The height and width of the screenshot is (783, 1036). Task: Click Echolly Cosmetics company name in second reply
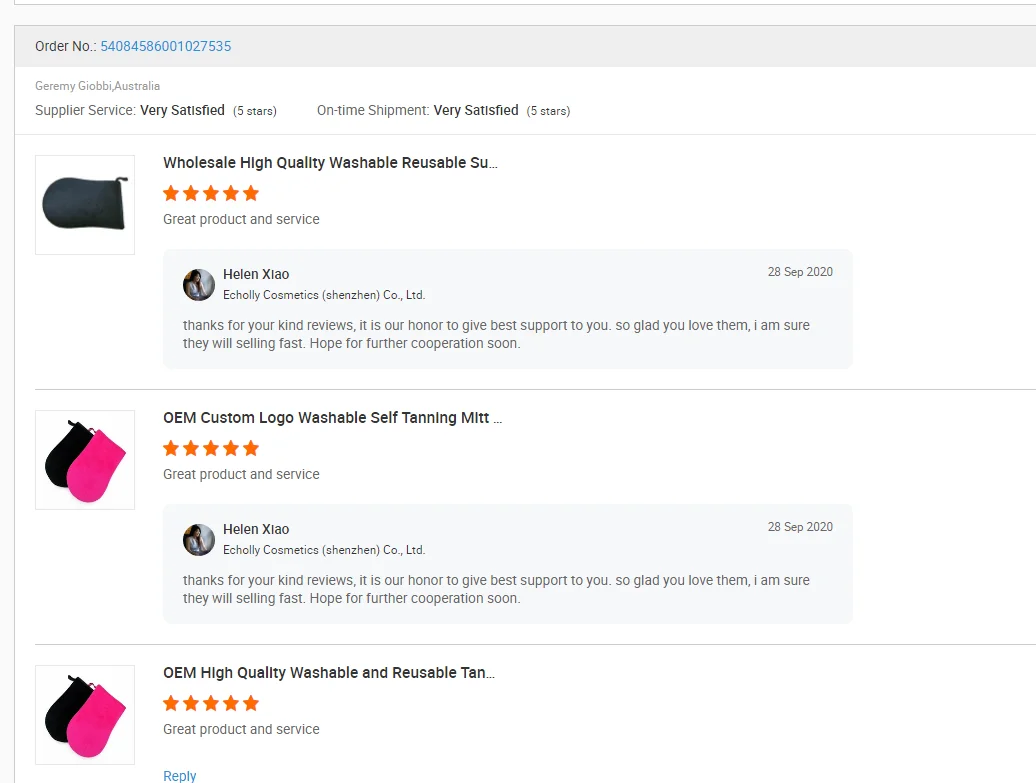click(324, 550)
